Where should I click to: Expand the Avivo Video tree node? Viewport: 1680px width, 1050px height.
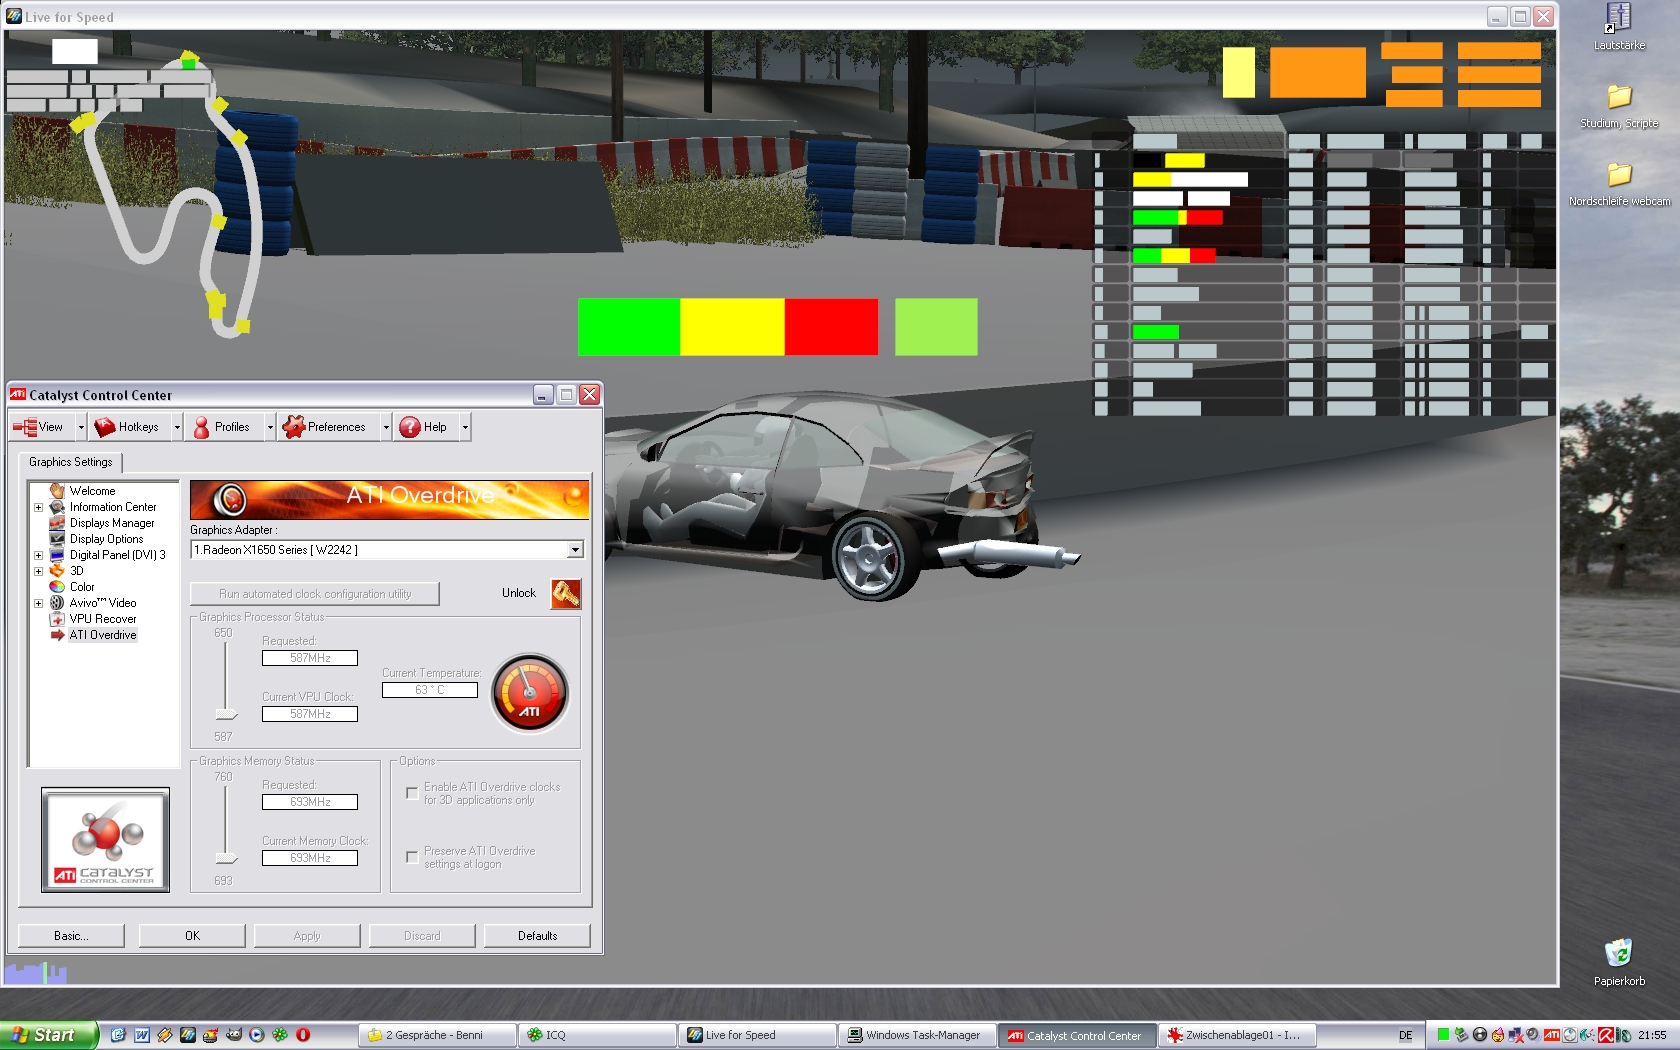point(39,603)
